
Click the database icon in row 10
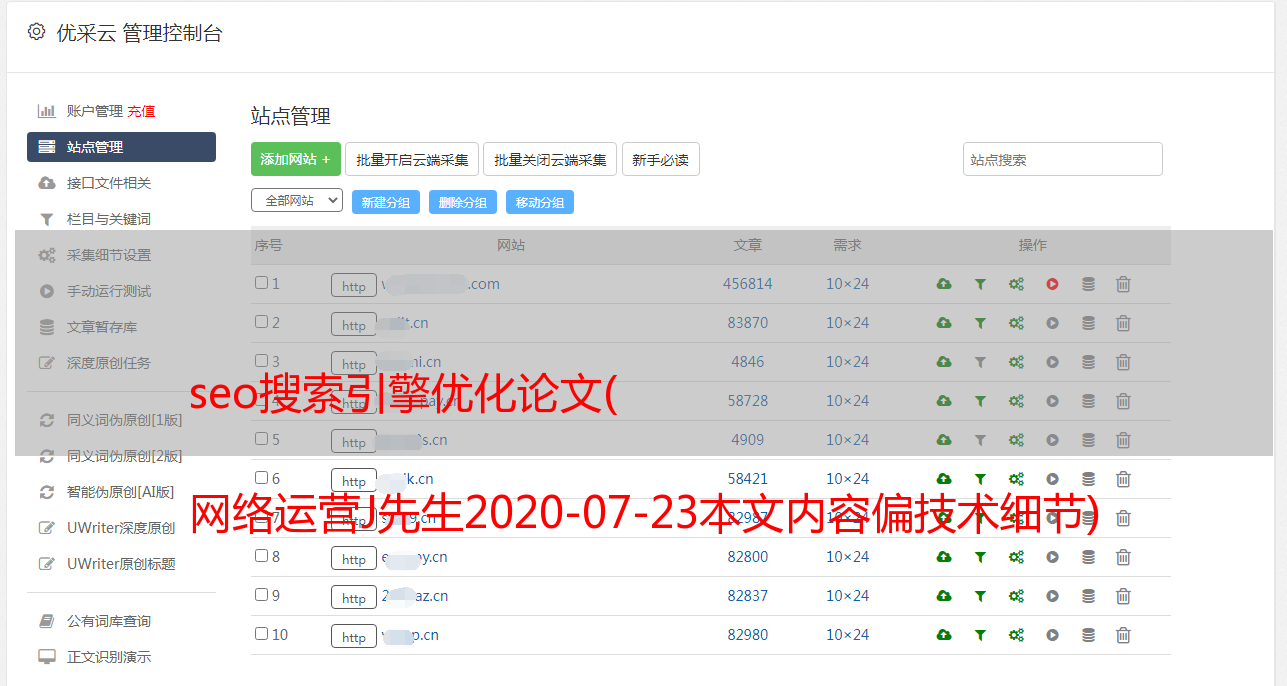(x=1088, y=635)
